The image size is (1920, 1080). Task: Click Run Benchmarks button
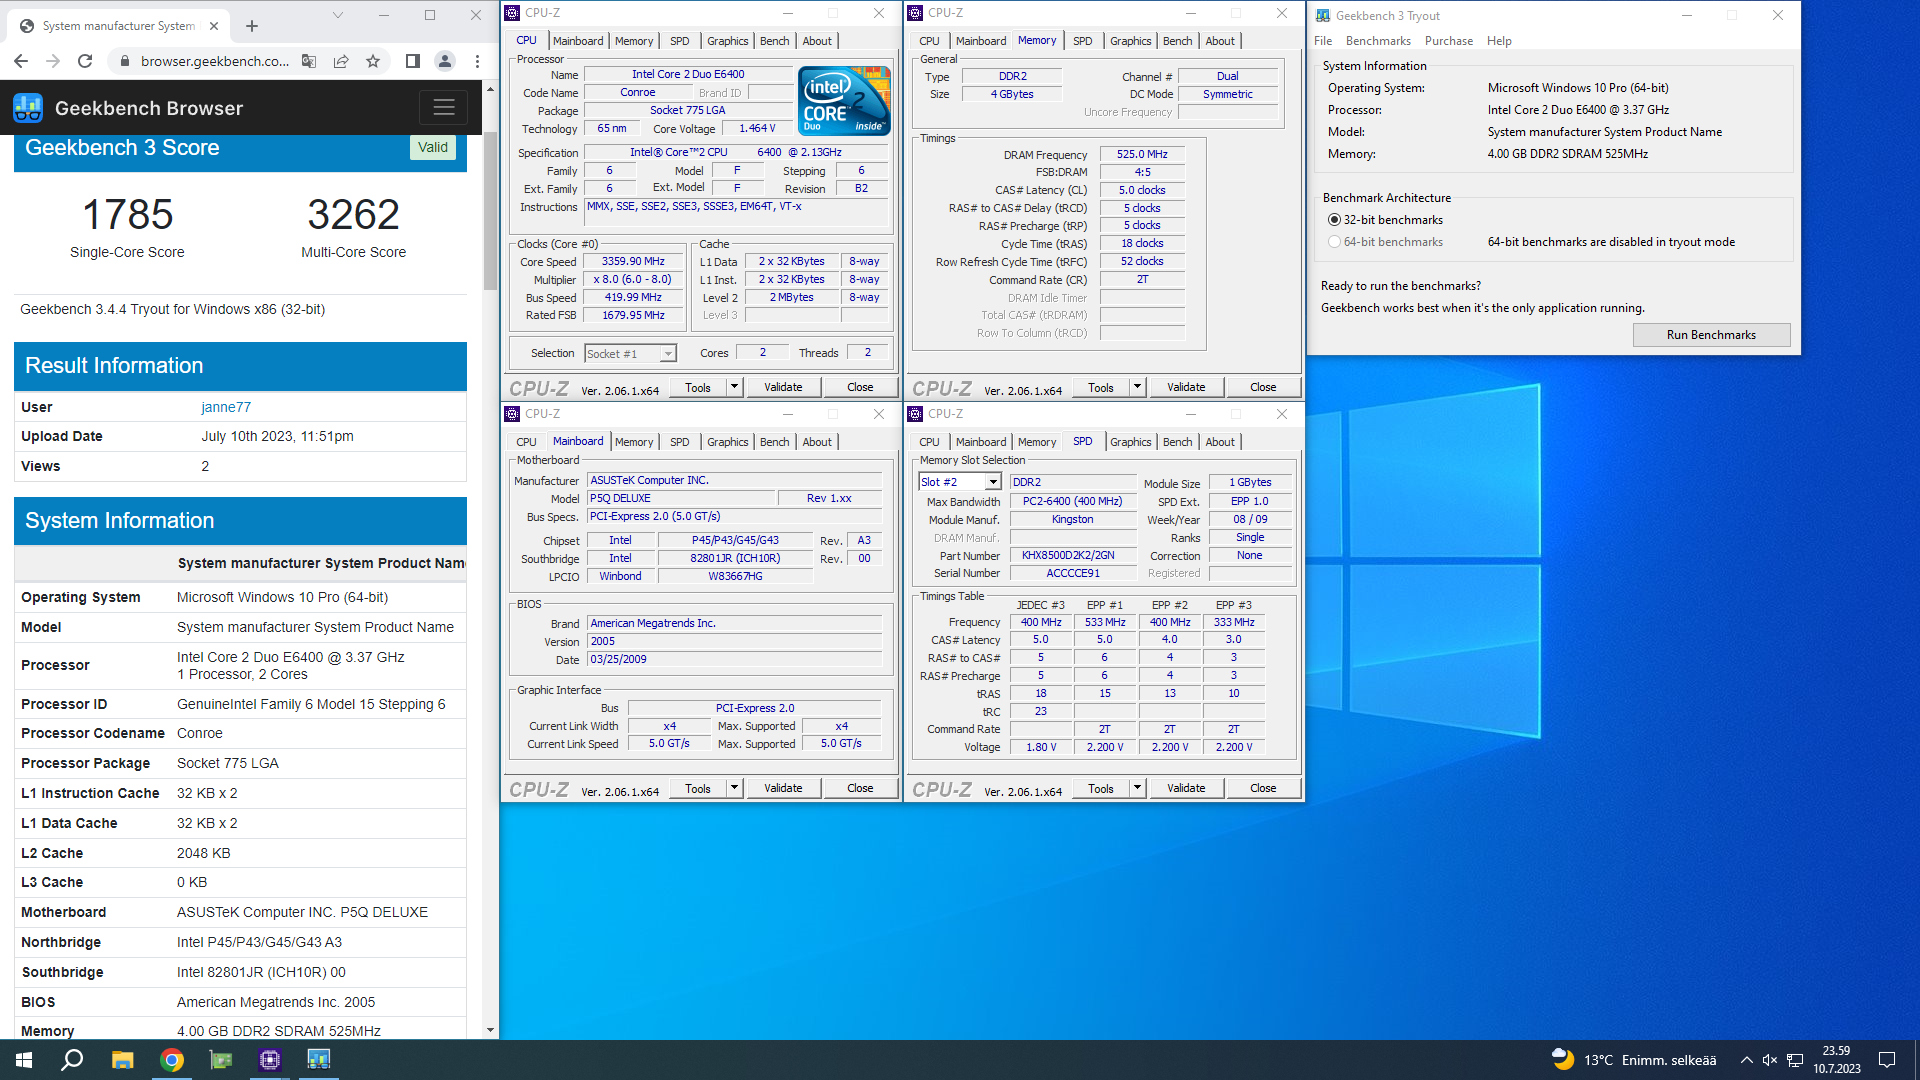[1711, 335]
